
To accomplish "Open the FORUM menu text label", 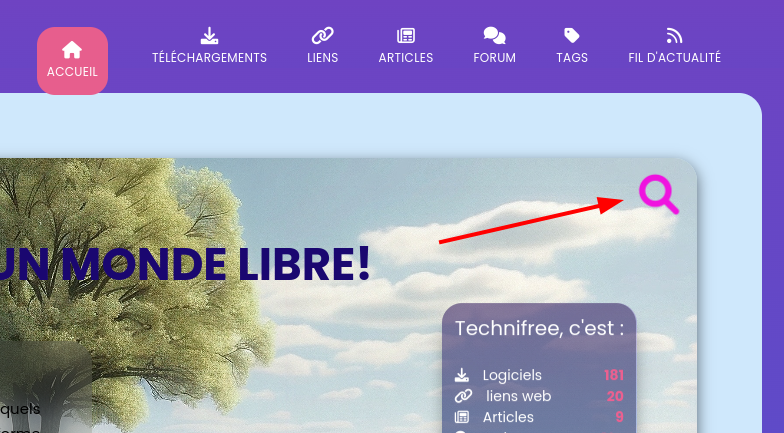I will tap(494, 58).
